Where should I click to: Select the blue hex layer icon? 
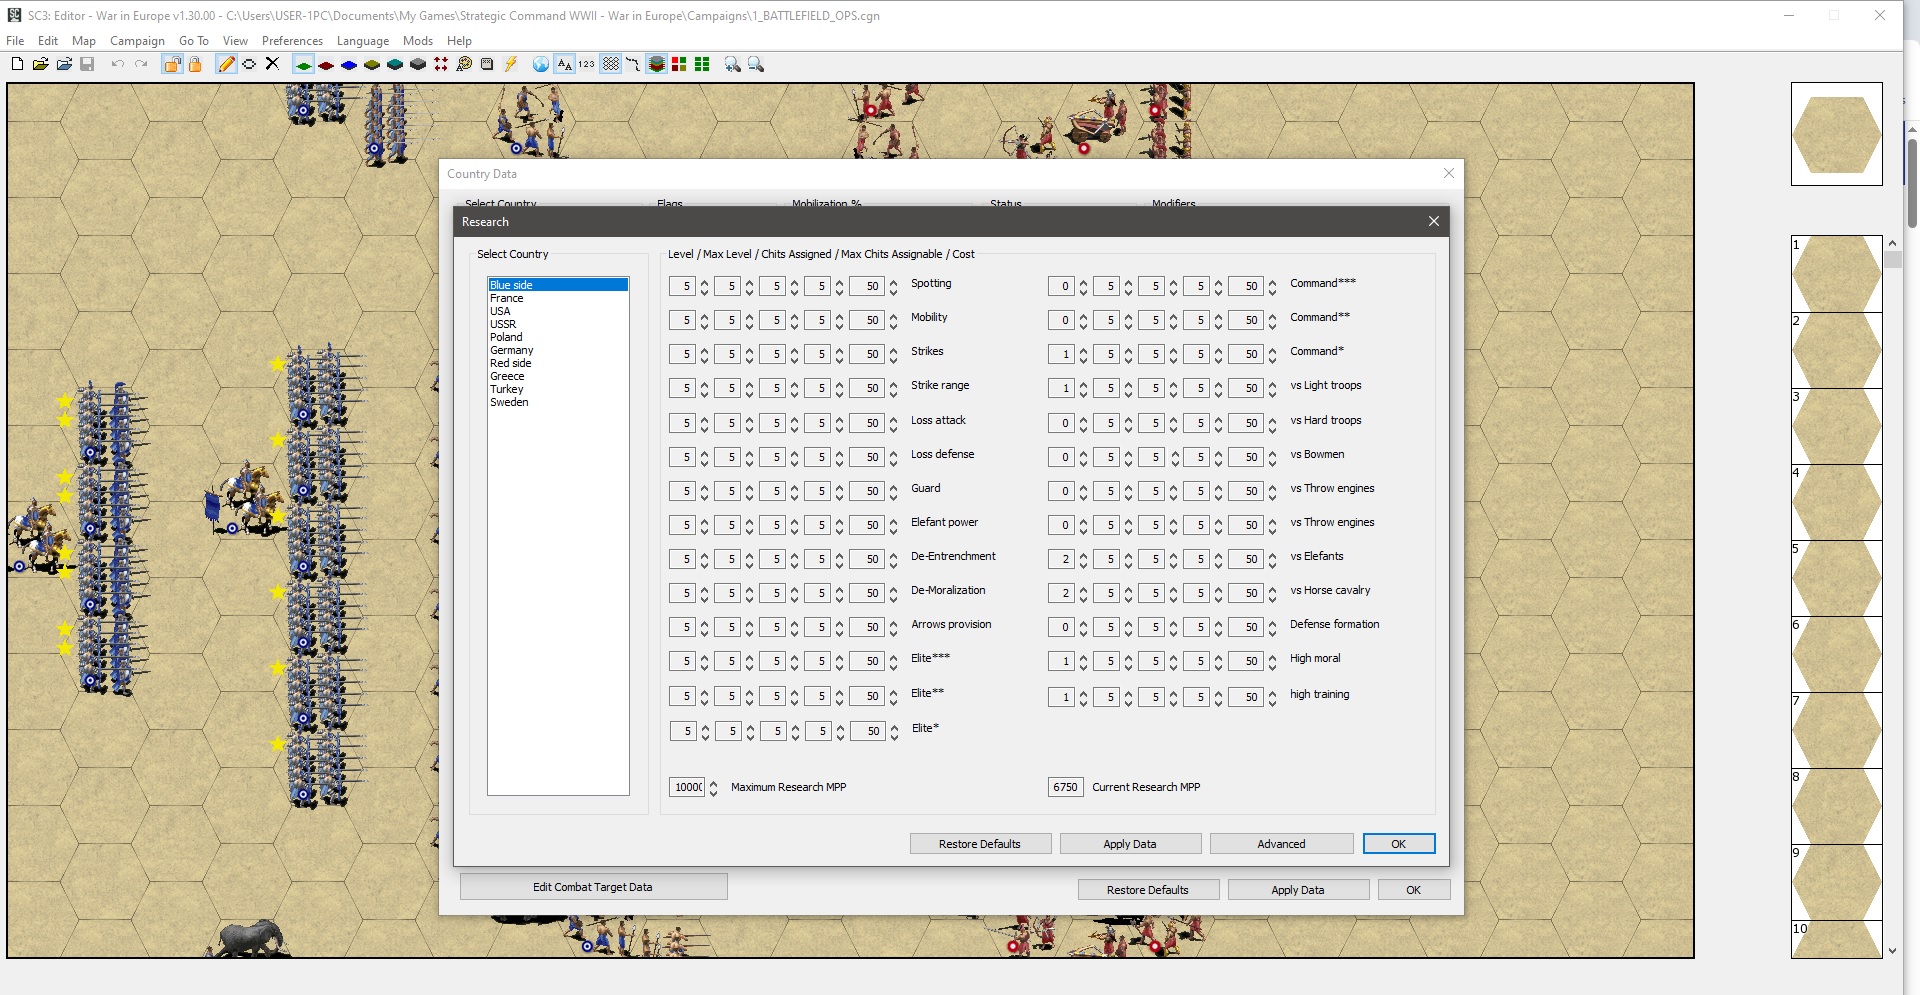(x=349, y=64)
